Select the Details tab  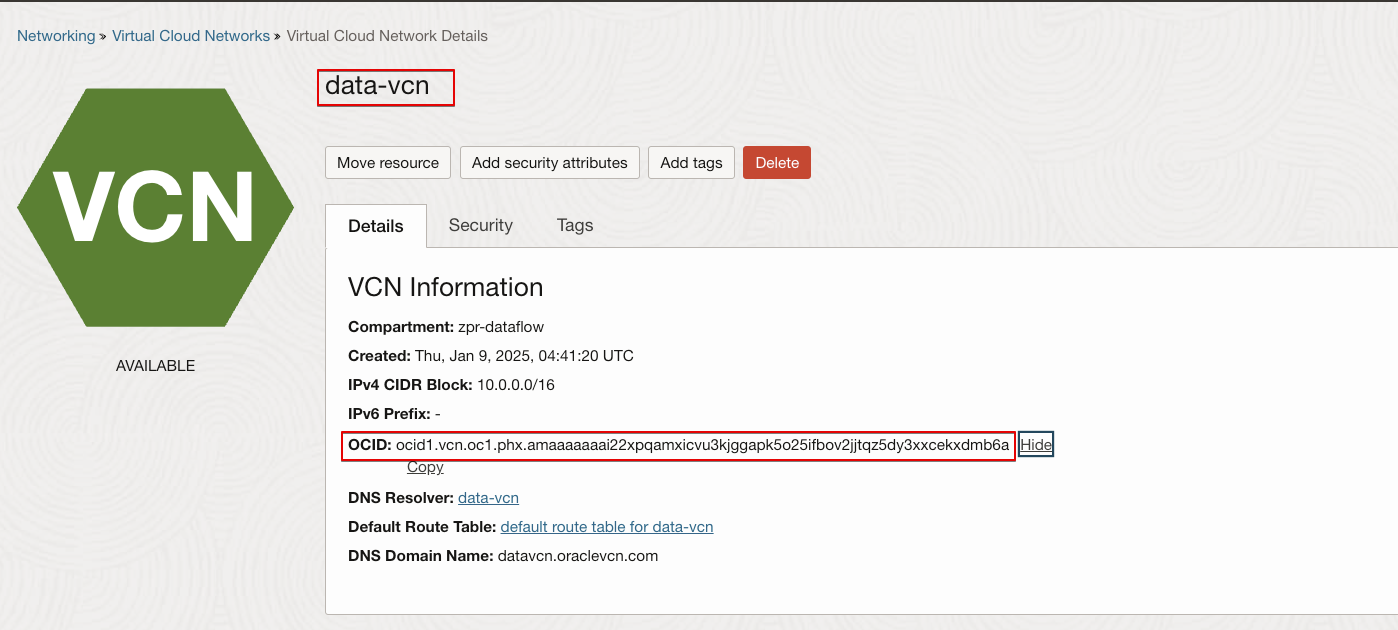[376, 226]
